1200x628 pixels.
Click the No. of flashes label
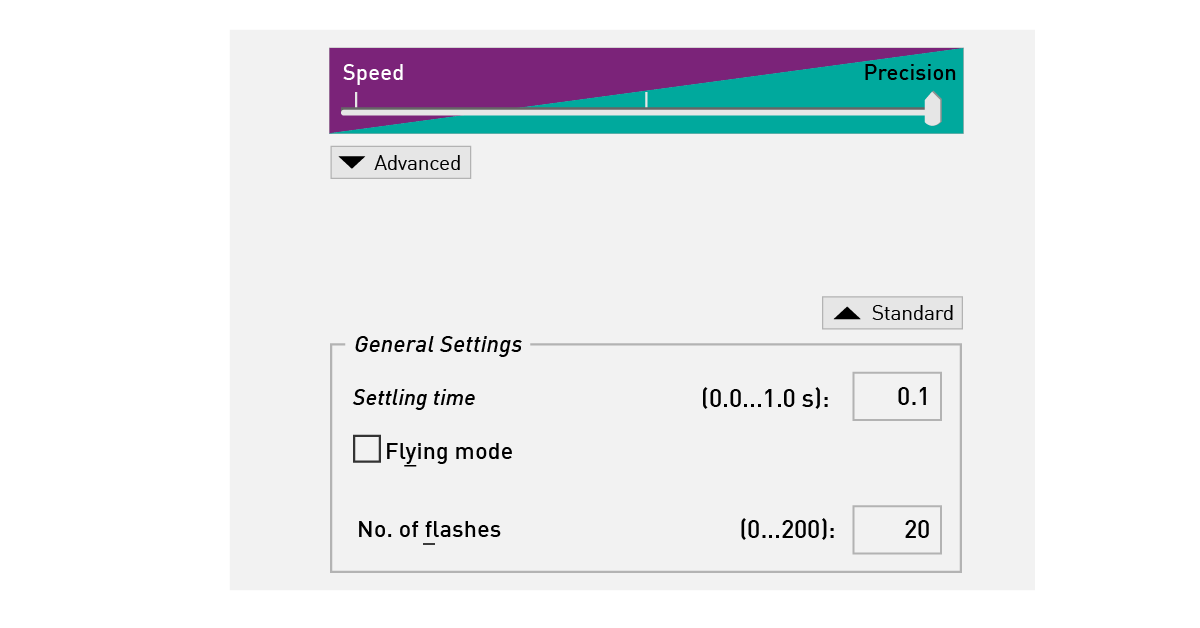click(x=429, y=530)
